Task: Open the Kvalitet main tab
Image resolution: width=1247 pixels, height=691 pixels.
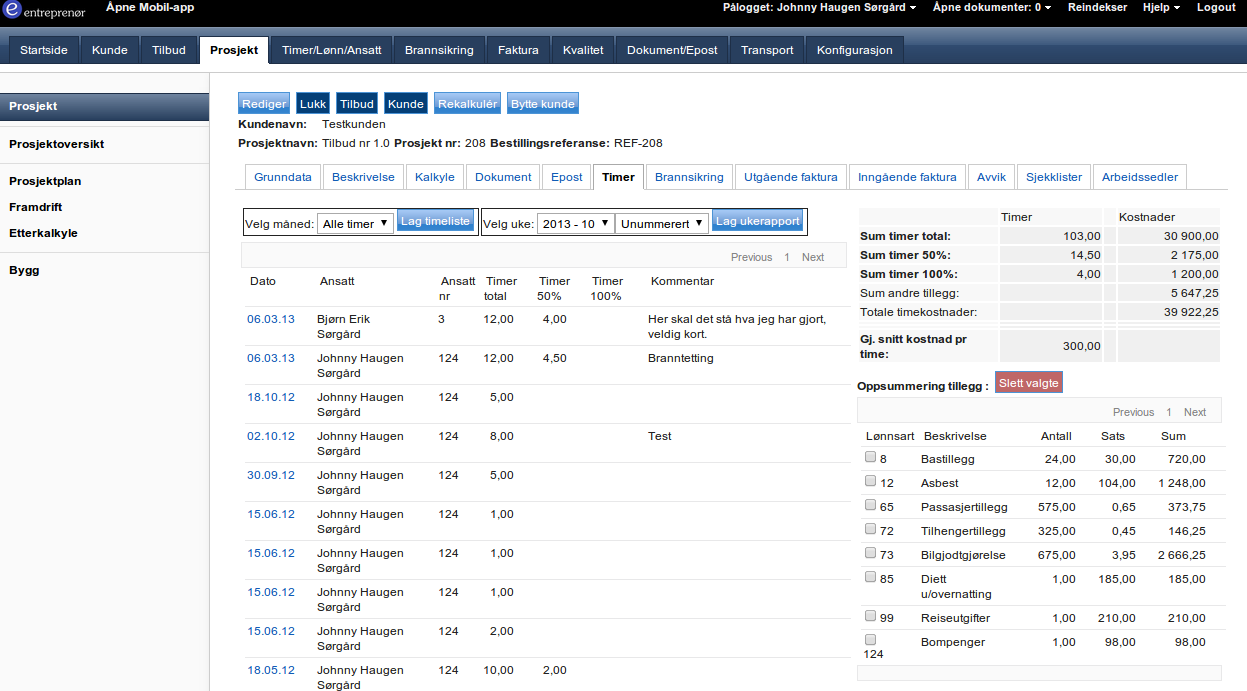Action: click(583, 50)
